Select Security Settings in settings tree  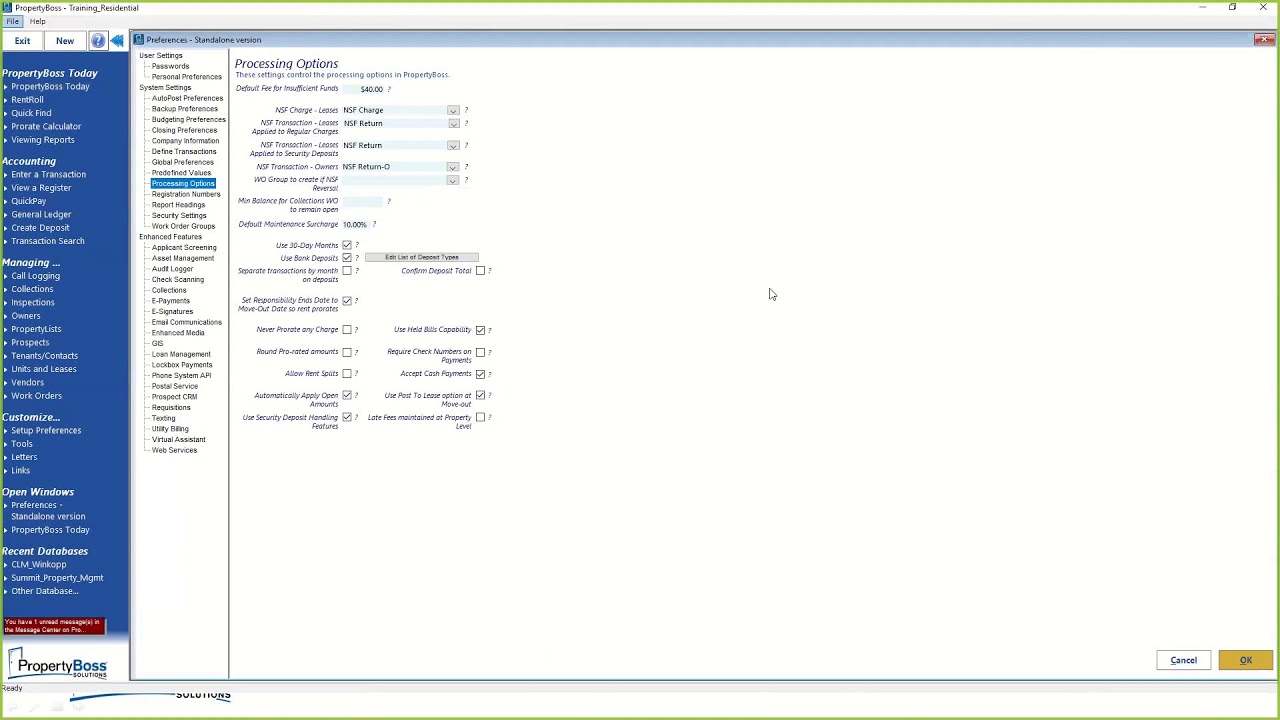tap(179, 215)
